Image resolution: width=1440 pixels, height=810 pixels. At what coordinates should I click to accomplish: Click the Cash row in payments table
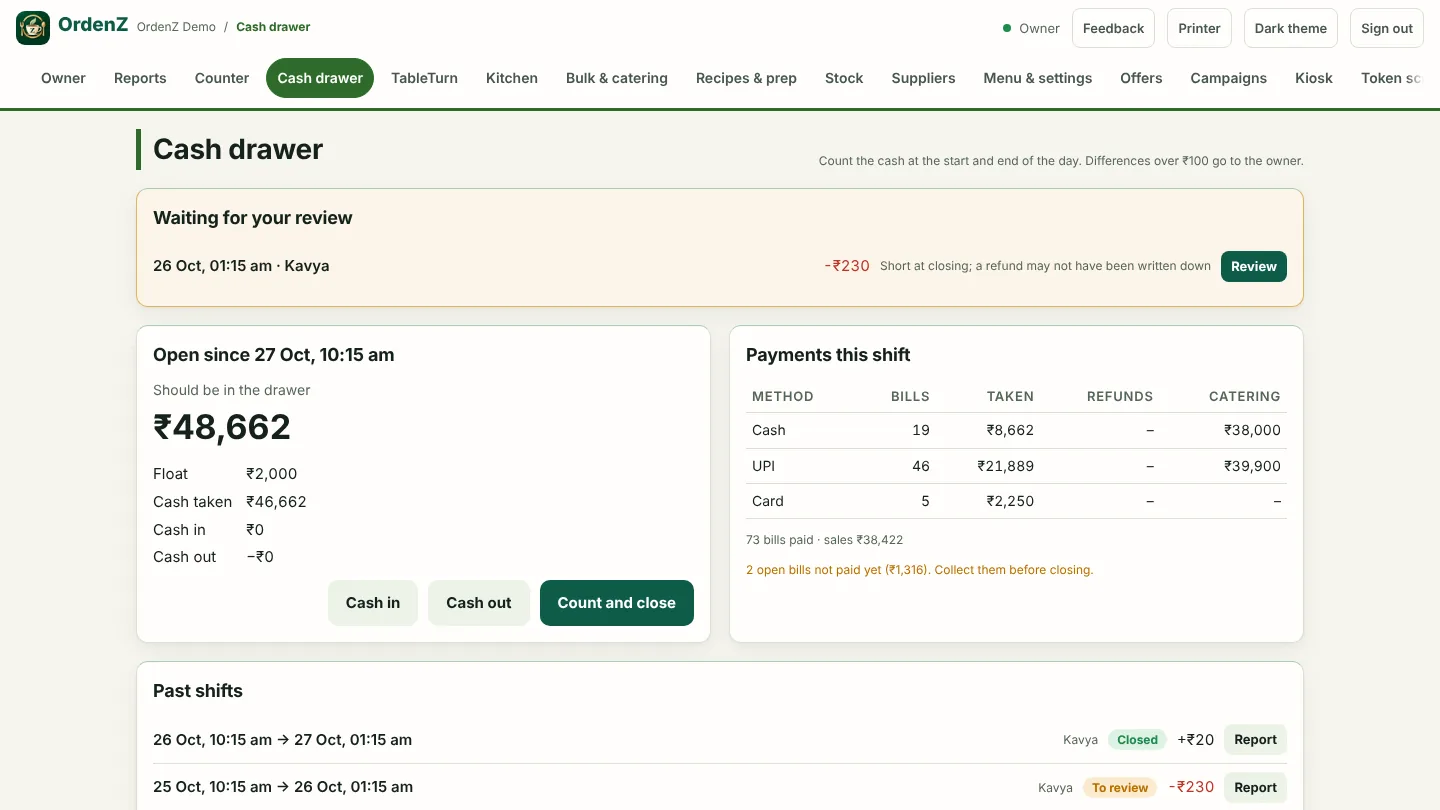tap(1016, 430)
